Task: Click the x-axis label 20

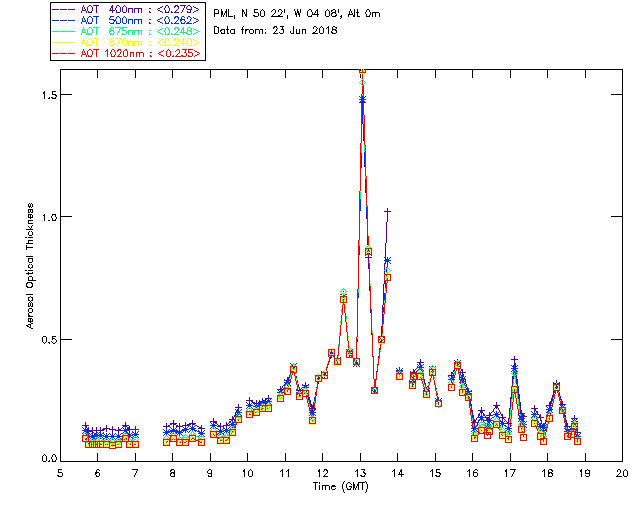Action: coord(622,473)
